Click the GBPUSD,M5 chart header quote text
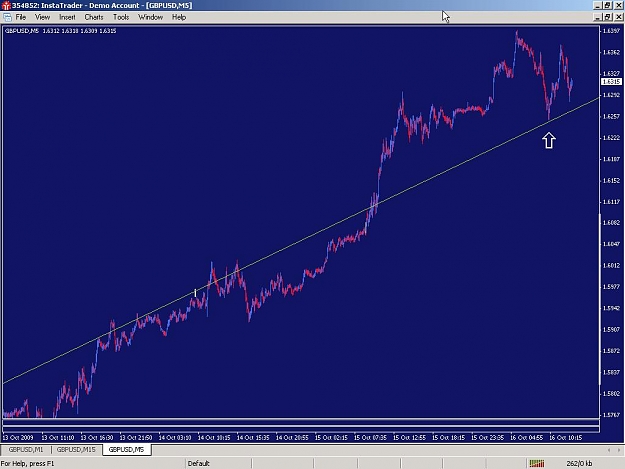Screen dimensions: 625x469 [x=61, y=31]
